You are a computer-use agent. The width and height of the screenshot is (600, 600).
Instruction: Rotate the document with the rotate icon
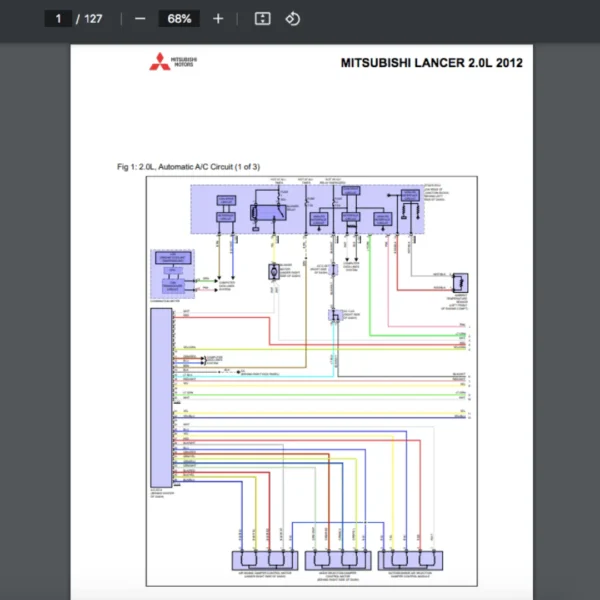coord(292,19)
